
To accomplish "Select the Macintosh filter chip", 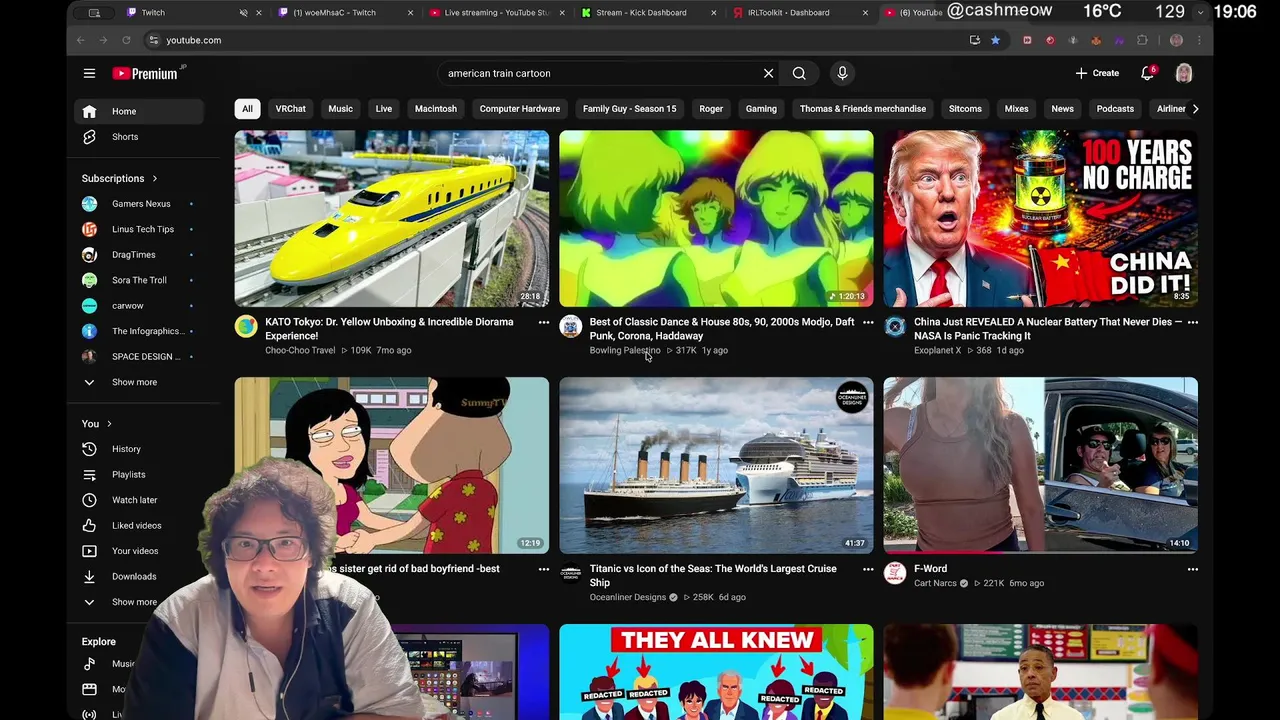I will click(x=436, y=109).
